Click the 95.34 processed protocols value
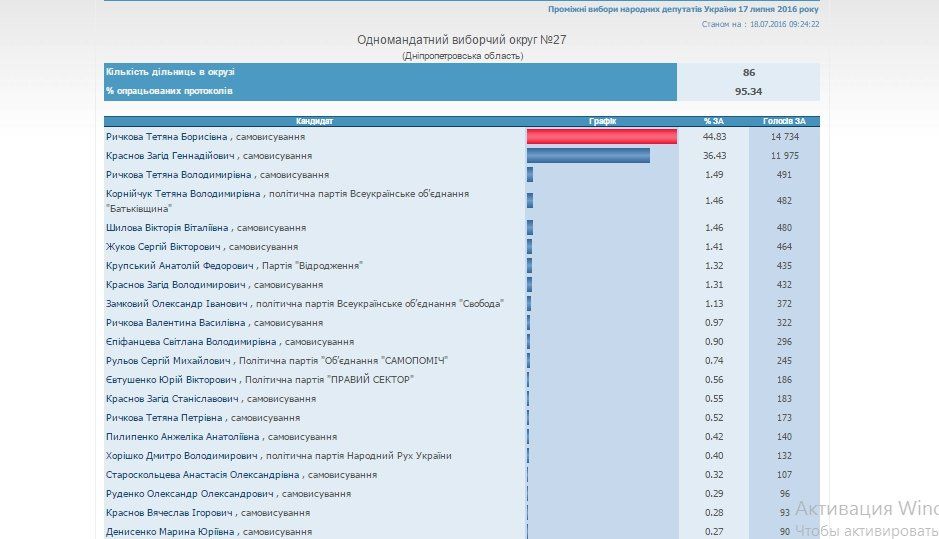The image size is (939, 539). point(748,91)
